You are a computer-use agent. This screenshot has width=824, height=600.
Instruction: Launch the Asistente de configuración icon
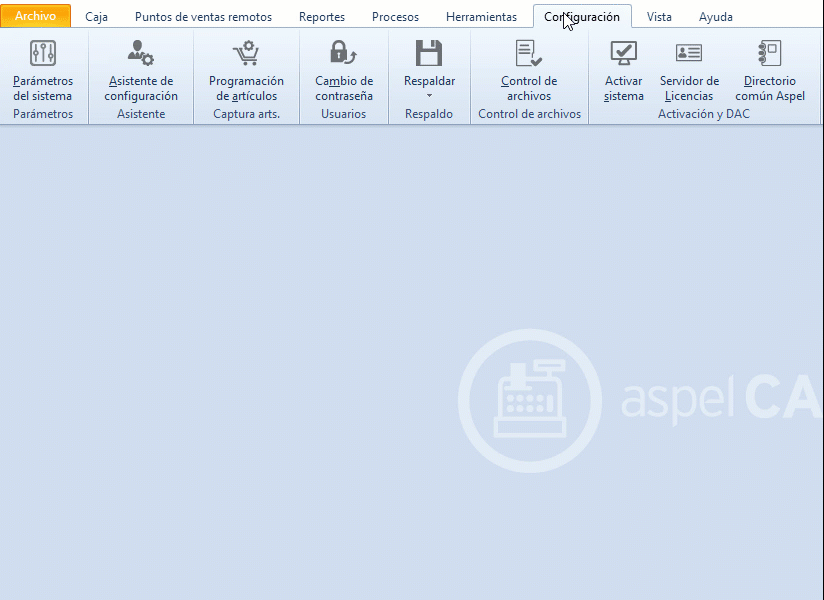141,54
